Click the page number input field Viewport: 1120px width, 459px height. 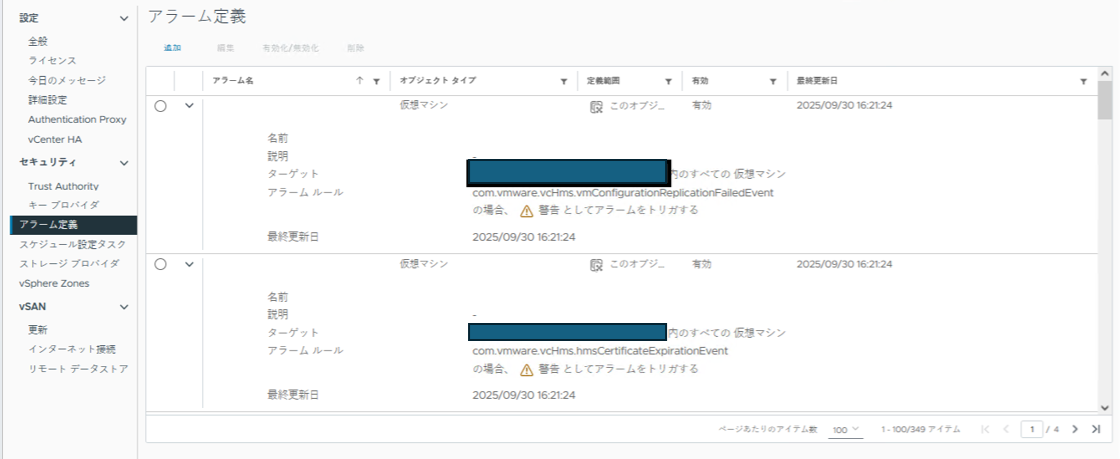[1032, 429]
